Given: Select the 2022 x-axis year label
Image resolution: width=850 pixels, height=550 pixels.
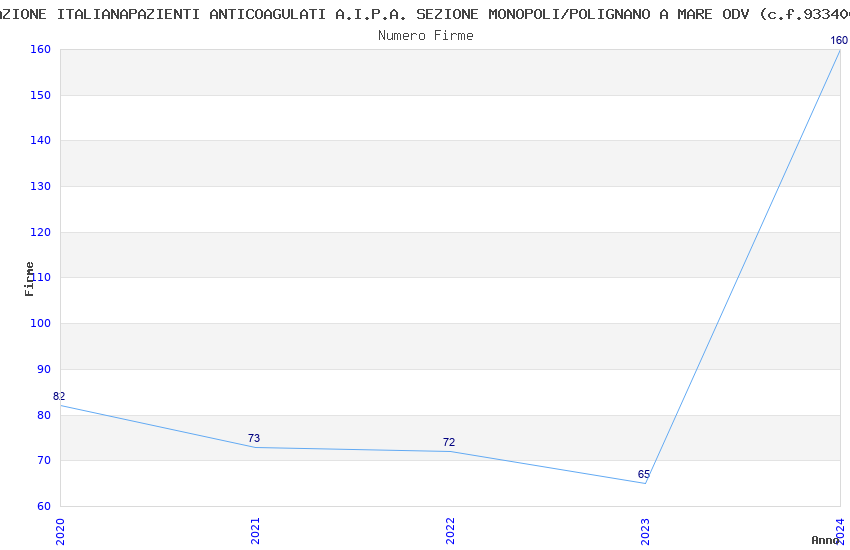Looking at the screenshot, I should tap(450, 532).
